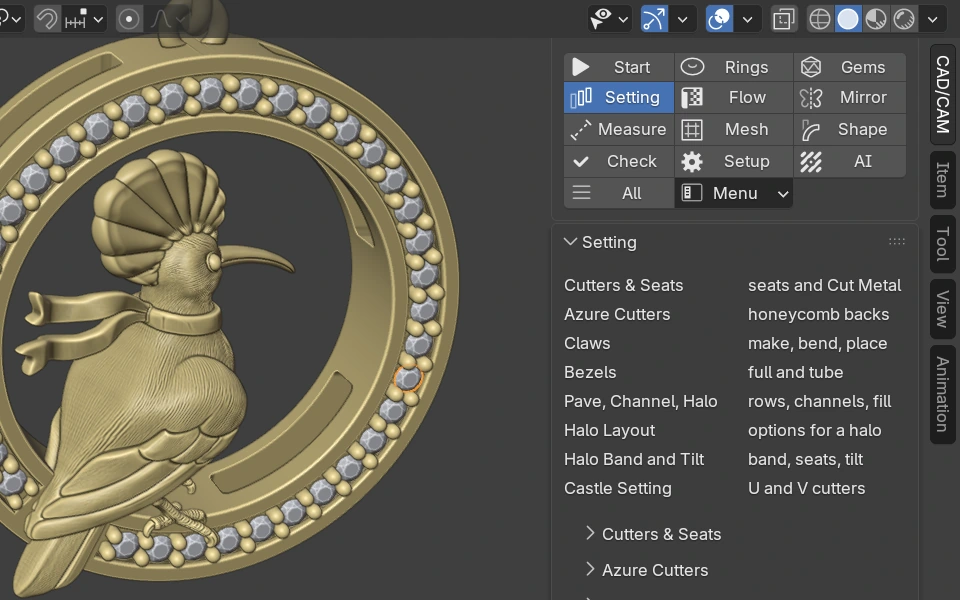Image resolution: width=960 pixels, height=600 pixels.
Task: Click the 'Pave, Channel, Halo' label
Action: (x=640, y=401)
